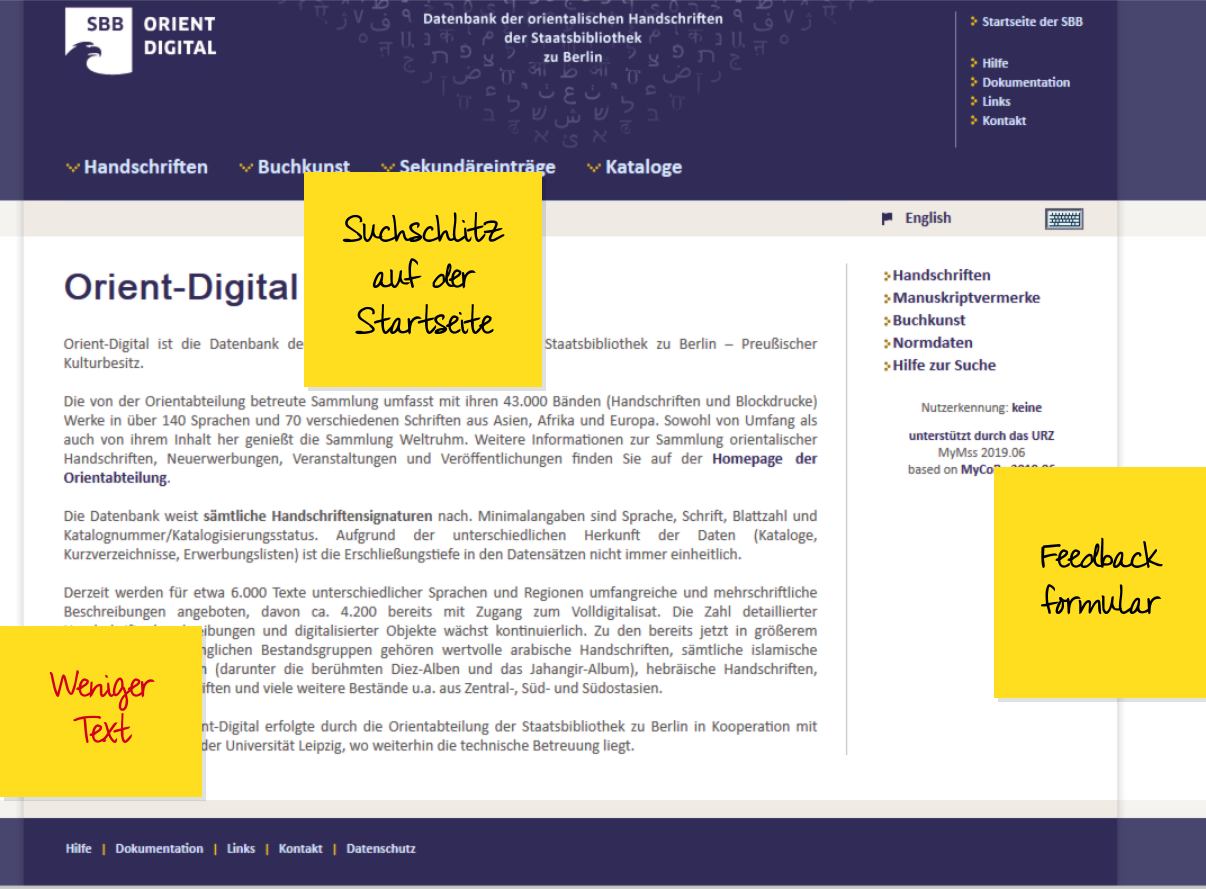
Task: Open Kontakt in the top-right header links
Action: pyautogui.click(x=1004, y=120)
